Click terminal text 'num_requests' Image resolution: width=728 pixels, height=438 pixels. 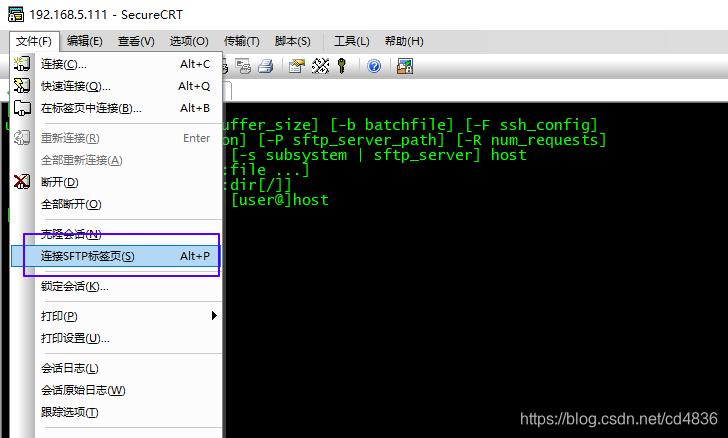coord(544,140)
